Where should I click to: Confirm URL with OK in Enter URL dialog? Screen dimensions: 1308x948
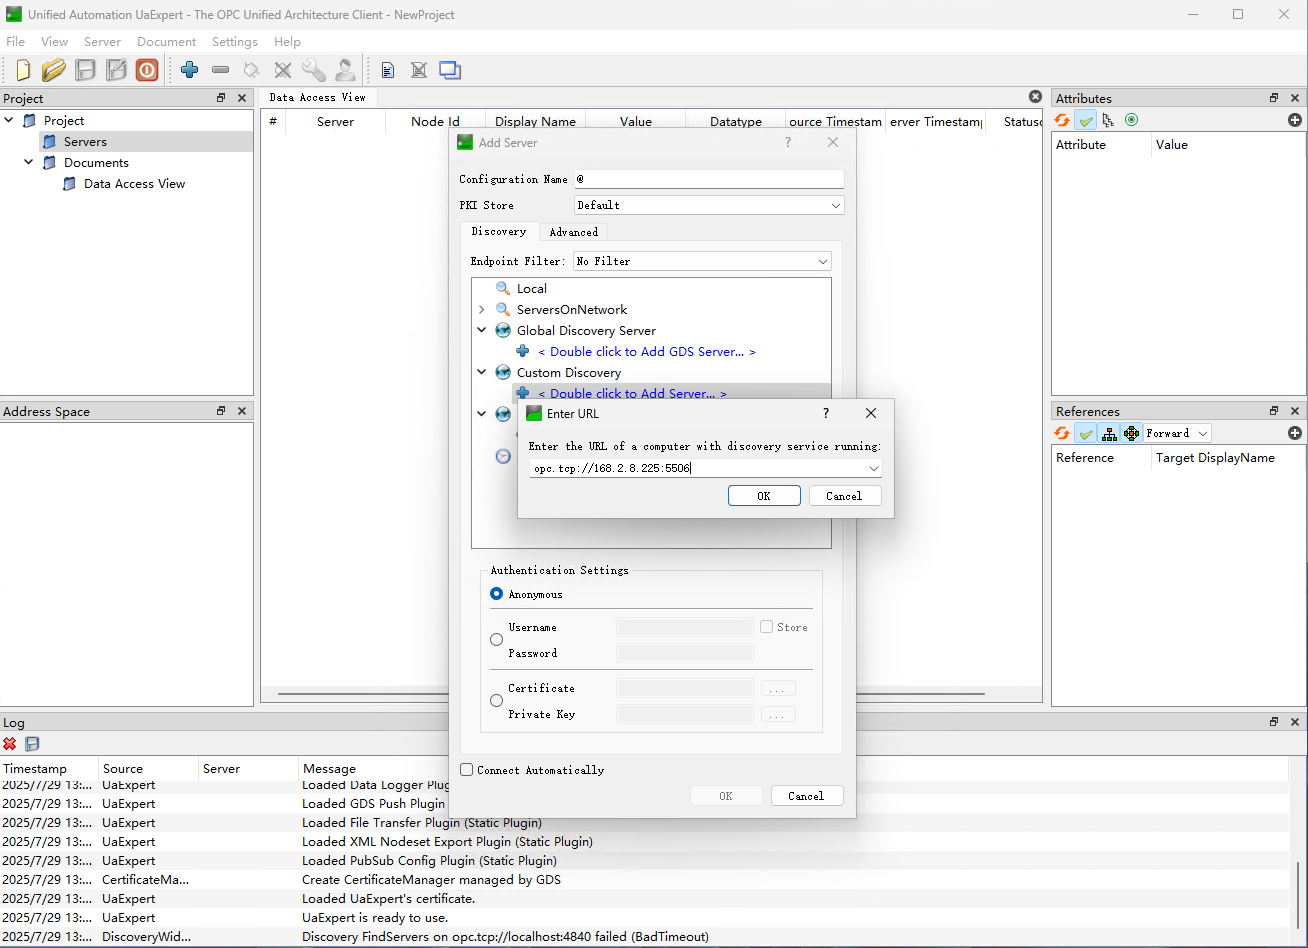764,496
